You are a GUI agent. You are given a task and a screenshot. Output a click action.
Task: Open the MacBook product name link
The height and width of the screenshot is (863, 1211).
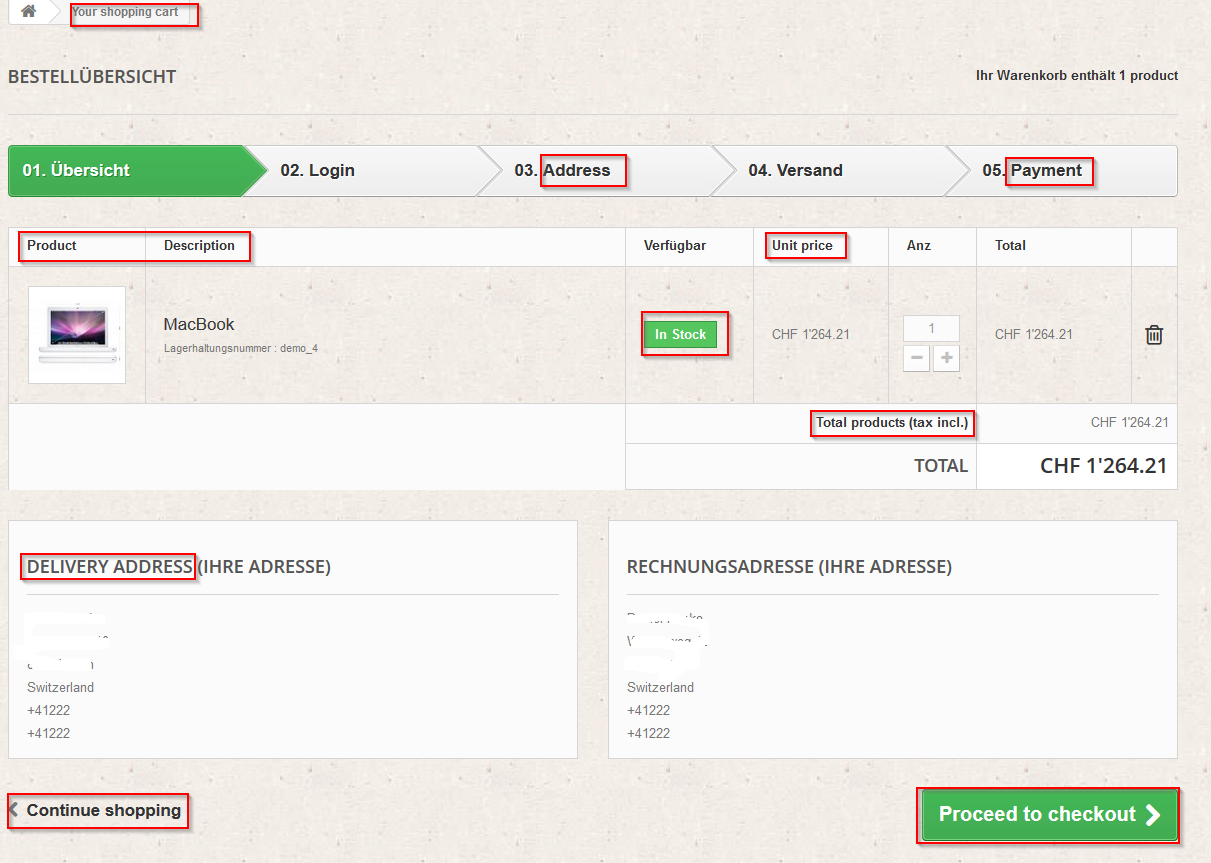pos(199,324)
